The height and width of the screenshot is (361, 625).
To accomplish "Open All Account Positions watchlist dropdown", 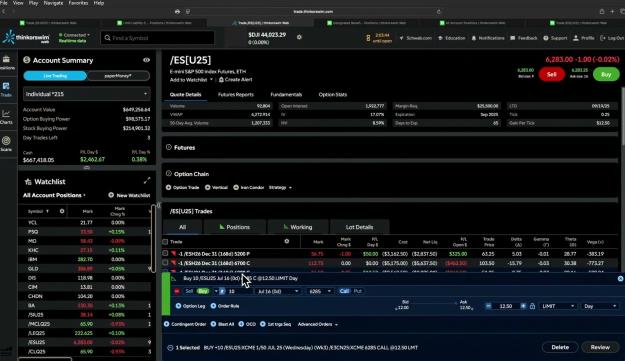I will click(54, 195).
